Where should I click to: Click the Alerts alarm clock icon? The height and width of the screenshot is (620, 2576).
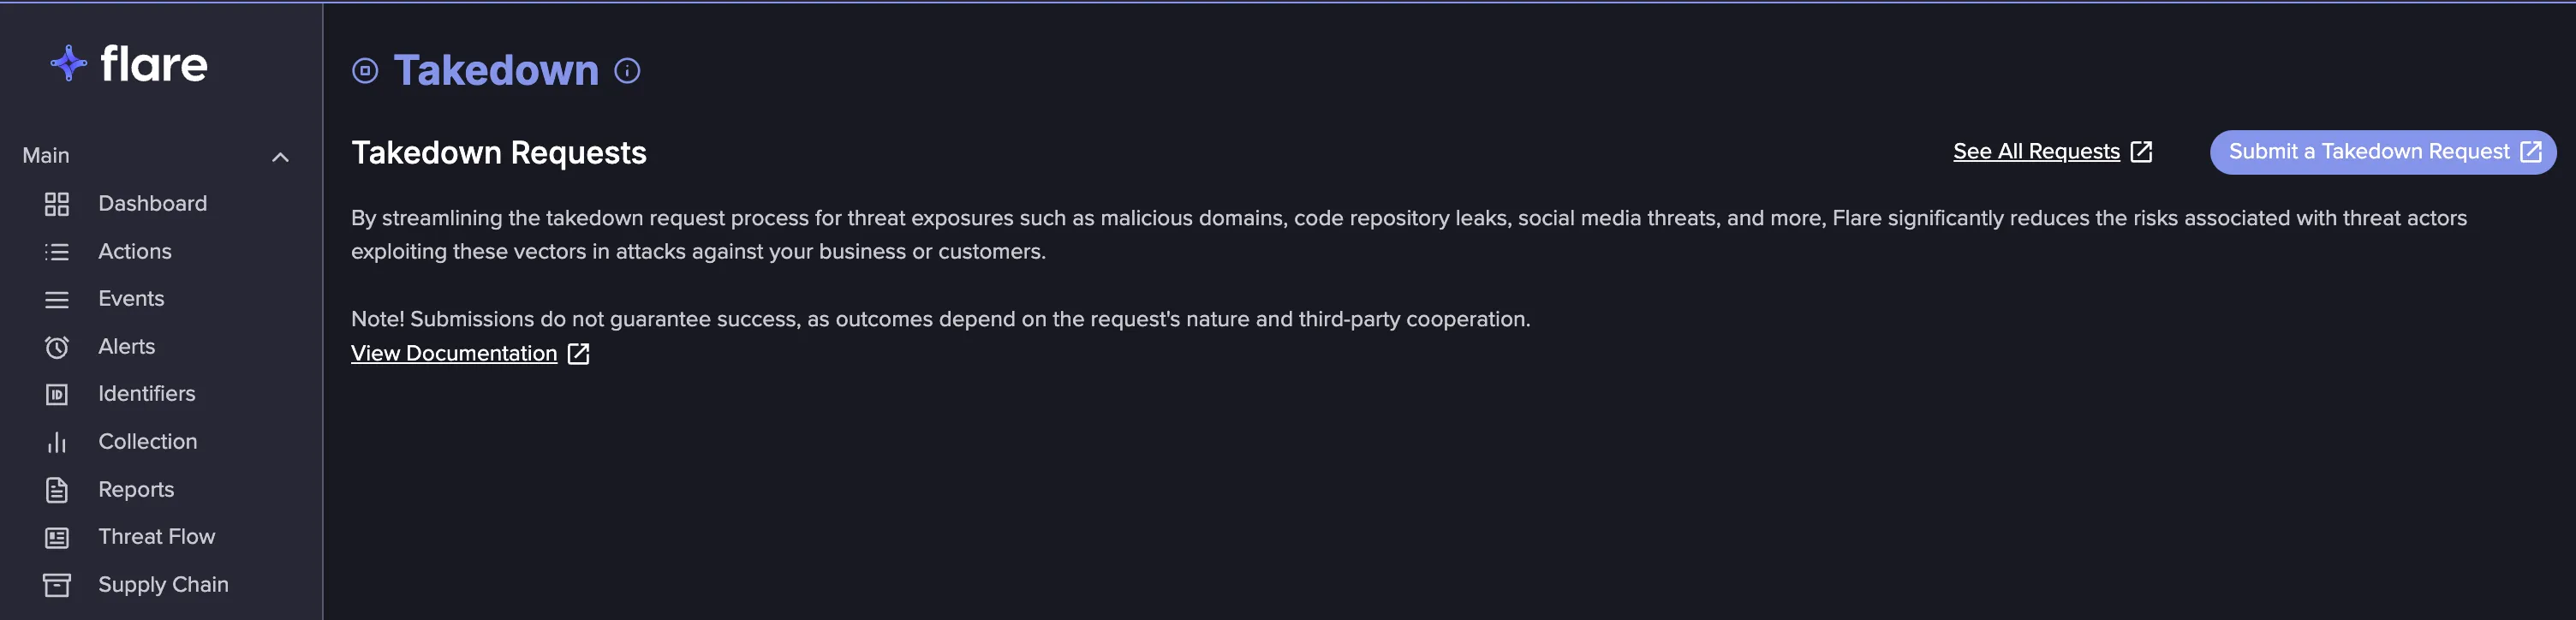tap(57, 347)
